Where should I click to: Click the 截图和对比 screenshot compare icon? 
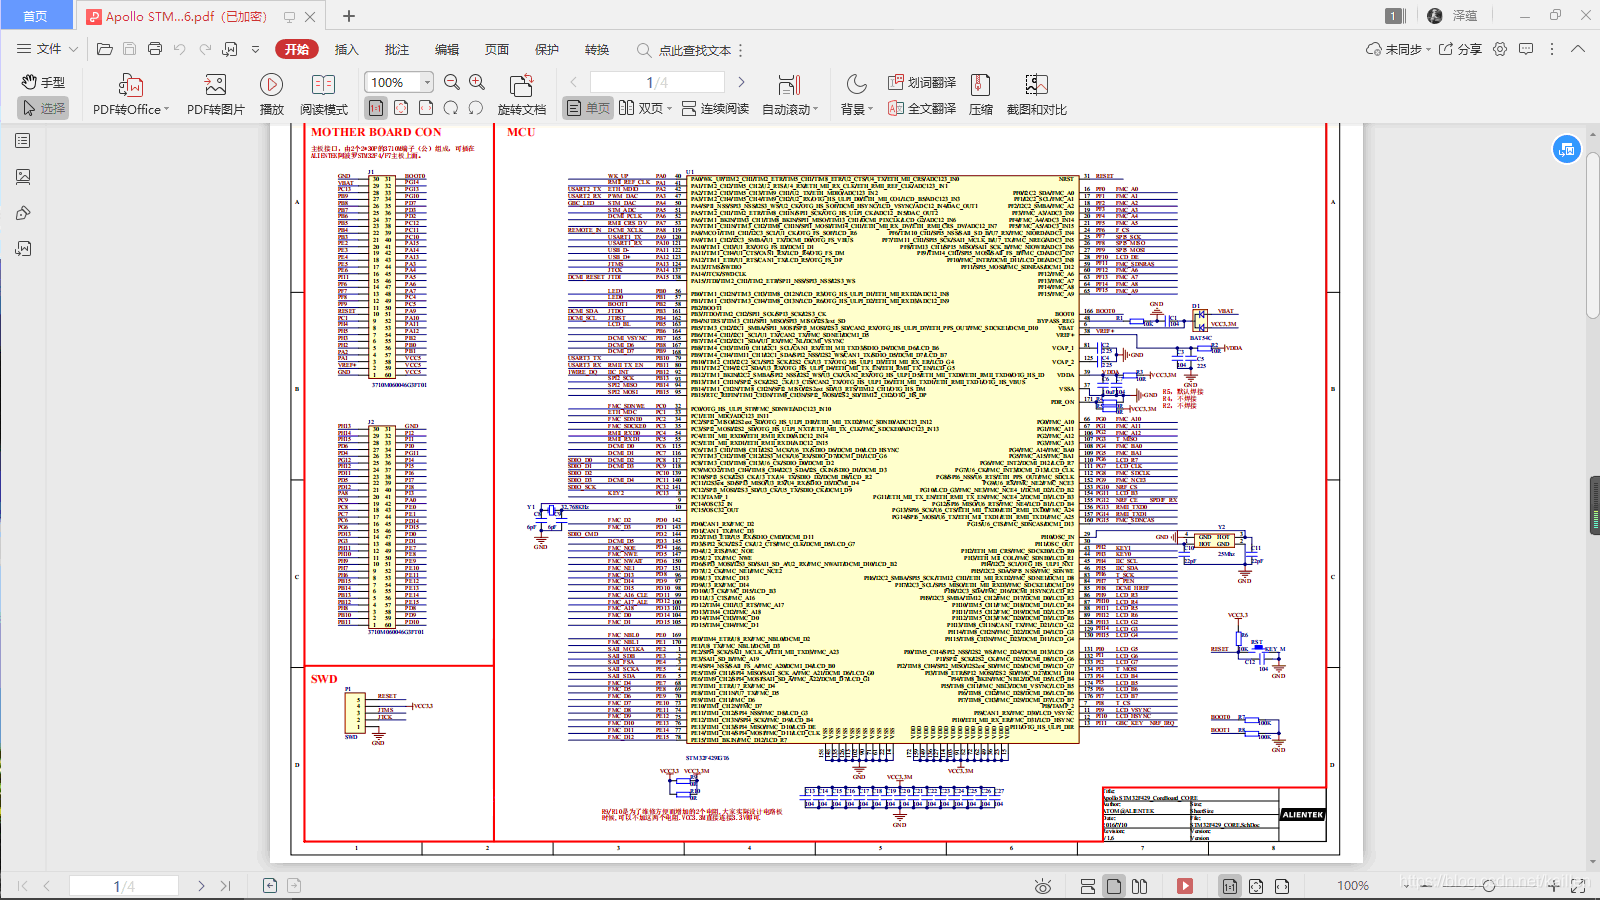(1036, 85)
